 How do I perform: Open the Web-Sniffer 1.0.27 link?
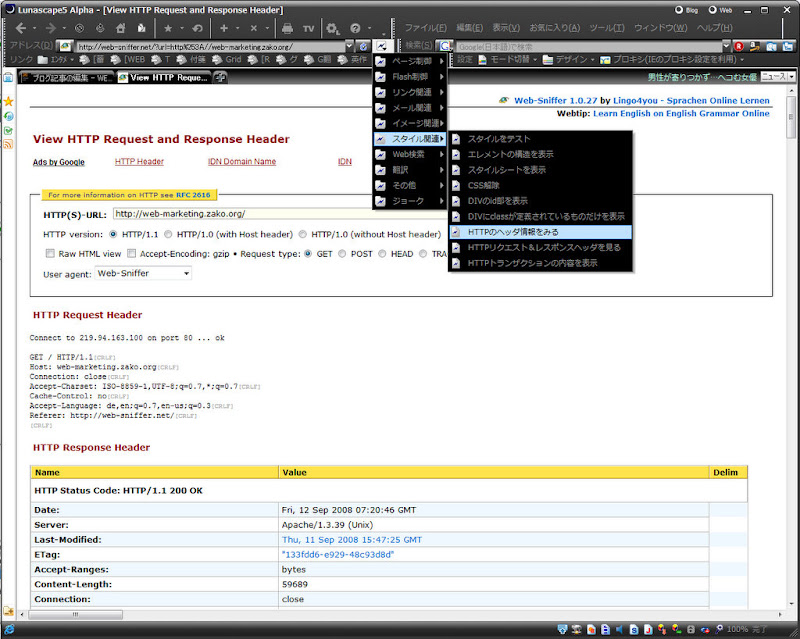[x=555, y=101]
